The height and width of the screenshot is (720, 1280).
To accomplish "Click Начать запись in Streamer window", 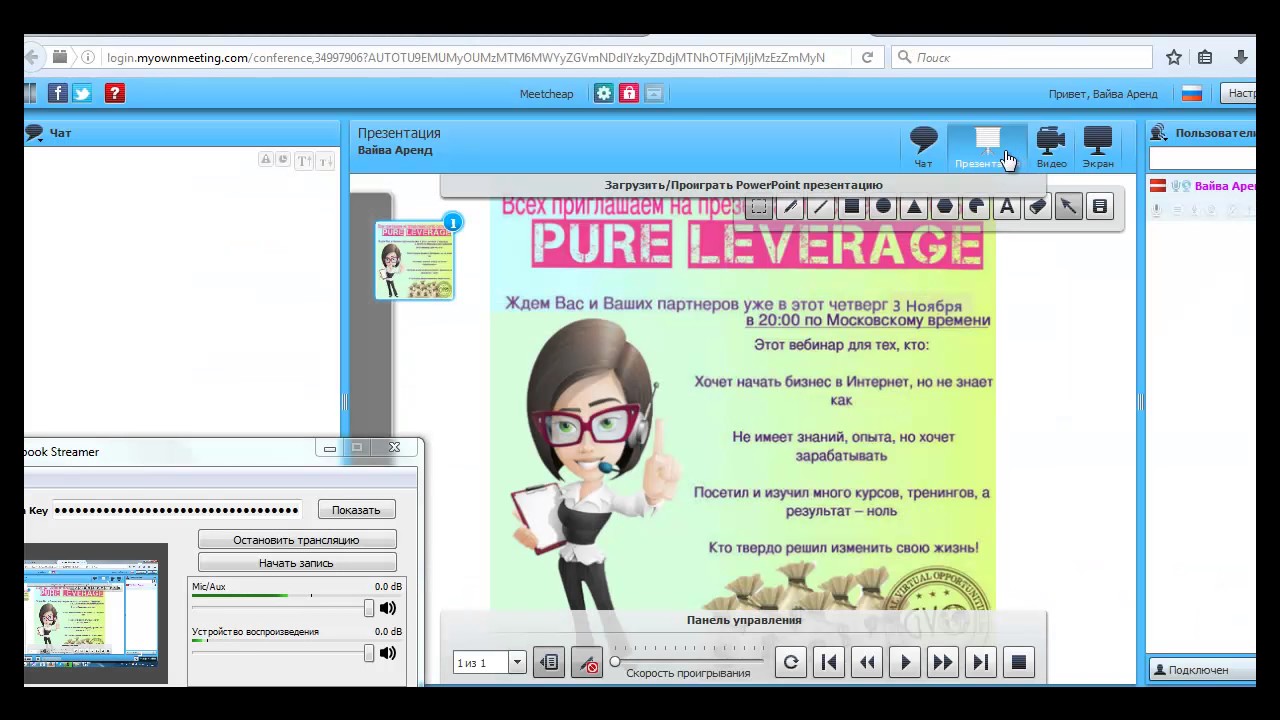I will [x=296, y=563].
